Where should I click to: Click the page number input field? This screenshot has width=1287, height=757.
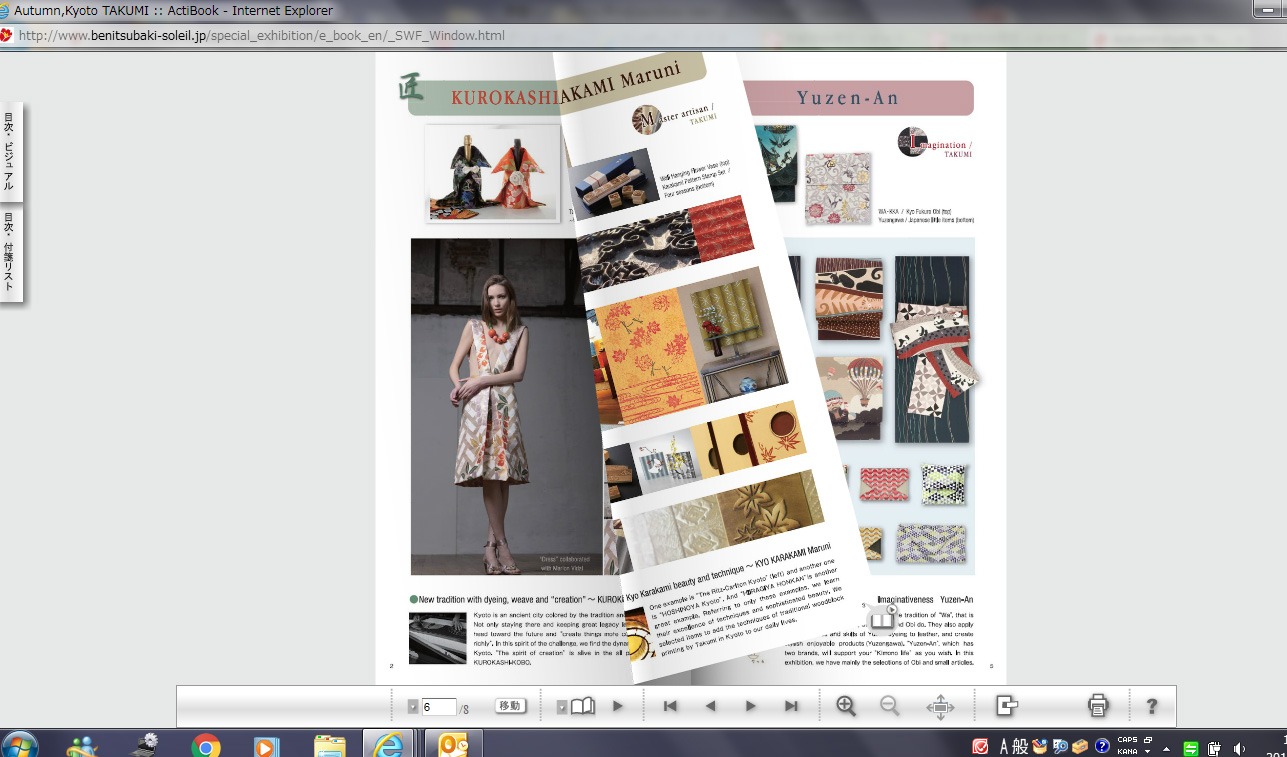[x=439, y=707]
